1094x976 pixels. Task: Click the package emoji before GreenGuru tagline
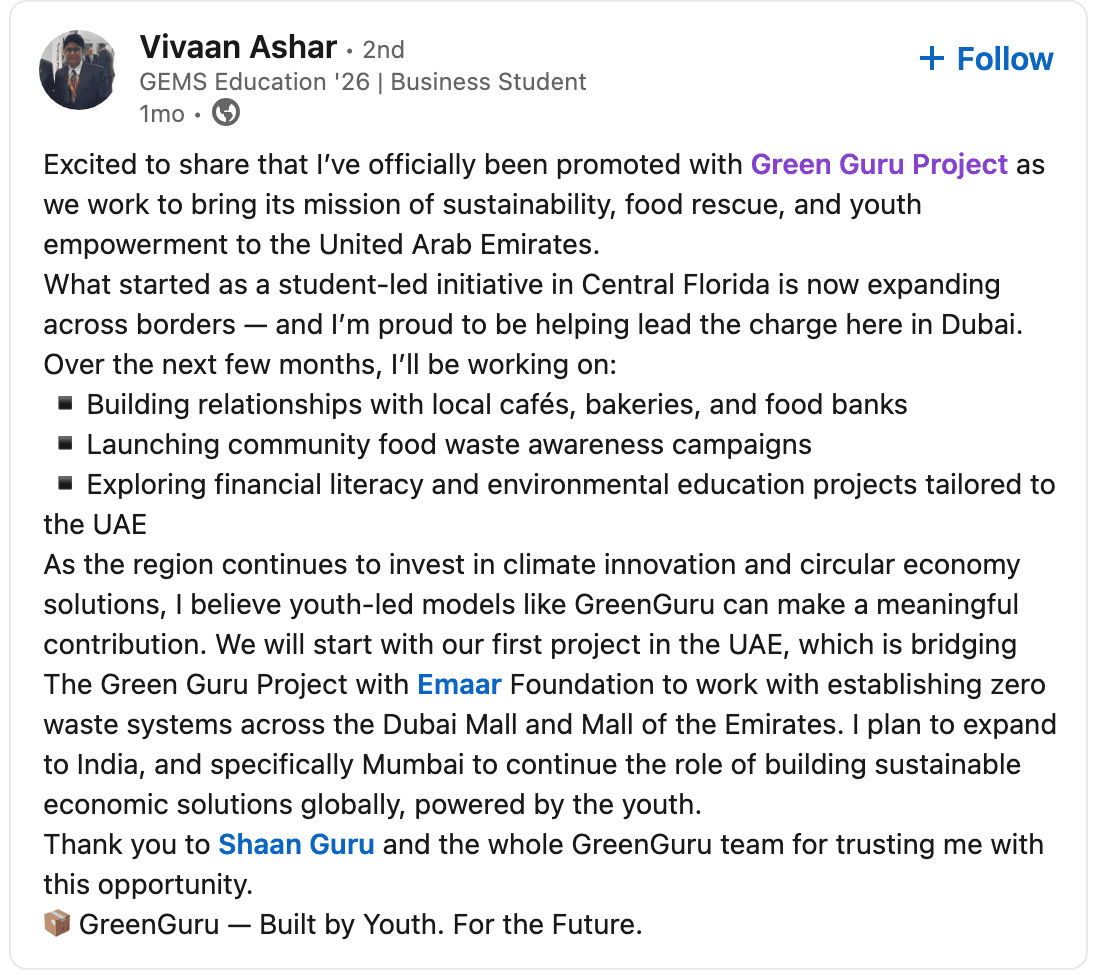[x=57, y=924]
